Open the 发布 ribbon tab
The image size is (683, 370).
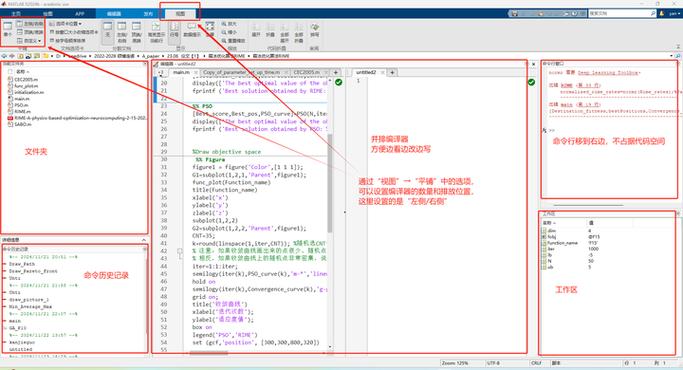pyautogui.click(x=148, y=14)
